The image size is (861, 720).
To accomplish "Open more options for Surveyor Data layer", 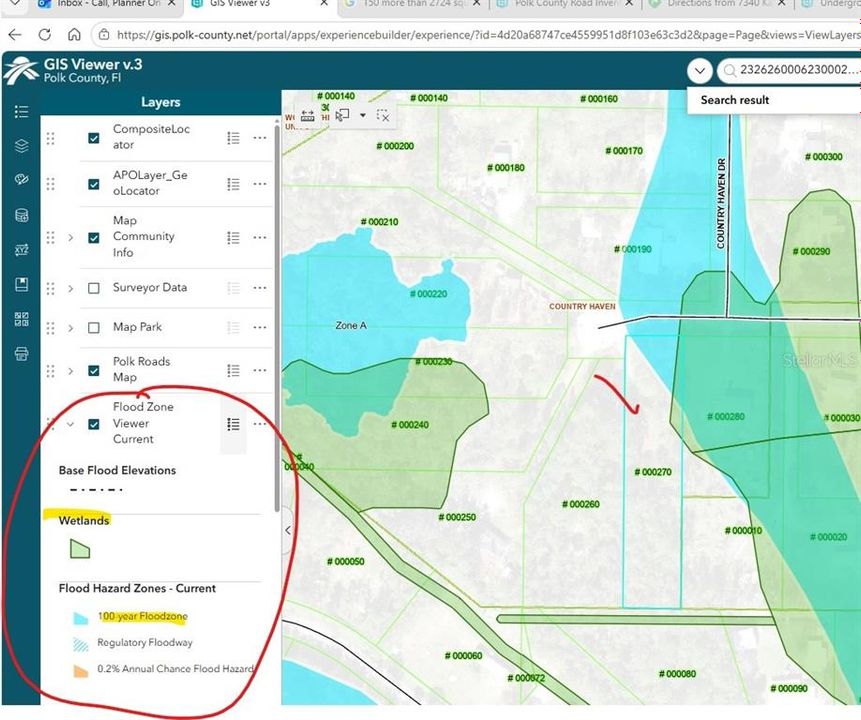I will click(260, 288).
